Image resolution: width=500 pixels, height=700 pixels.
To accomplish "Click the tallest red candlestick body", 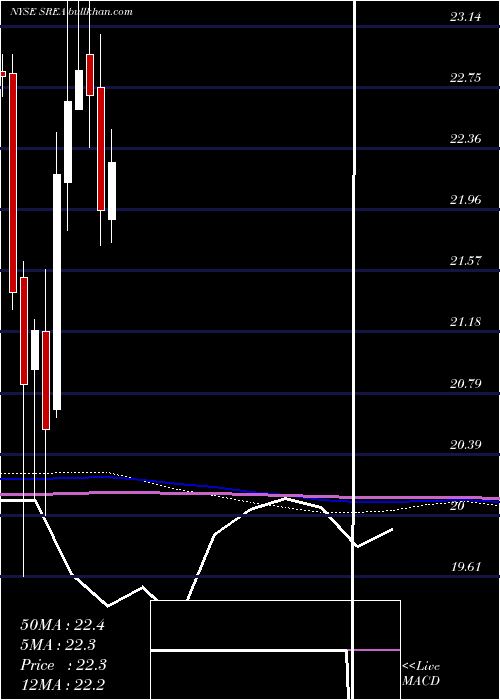I will (13, 183).
